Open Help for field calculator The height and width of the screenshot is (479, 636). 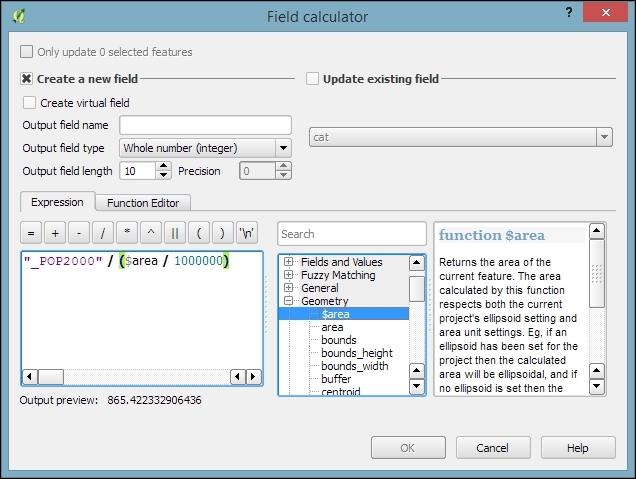click(x=578, y=448)
